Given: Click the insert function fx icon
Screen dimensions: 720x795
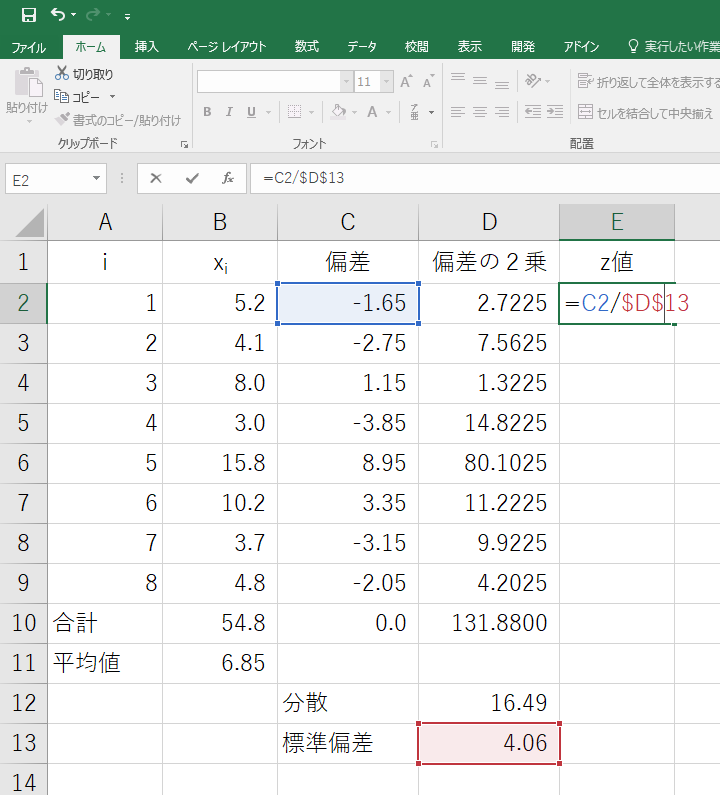Looking at the screenshot, I should pos(228,178).
